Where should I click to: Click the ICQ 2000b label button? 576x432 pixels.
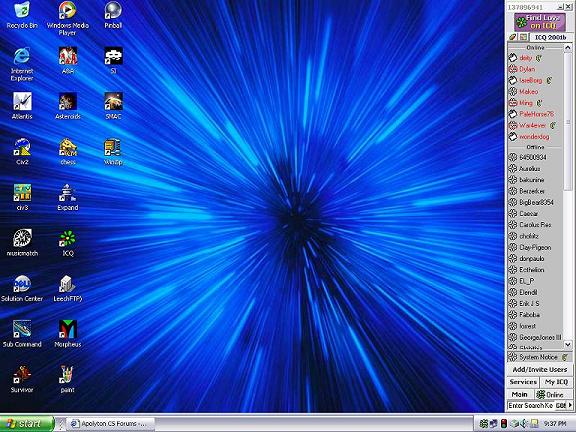(550, 37)
